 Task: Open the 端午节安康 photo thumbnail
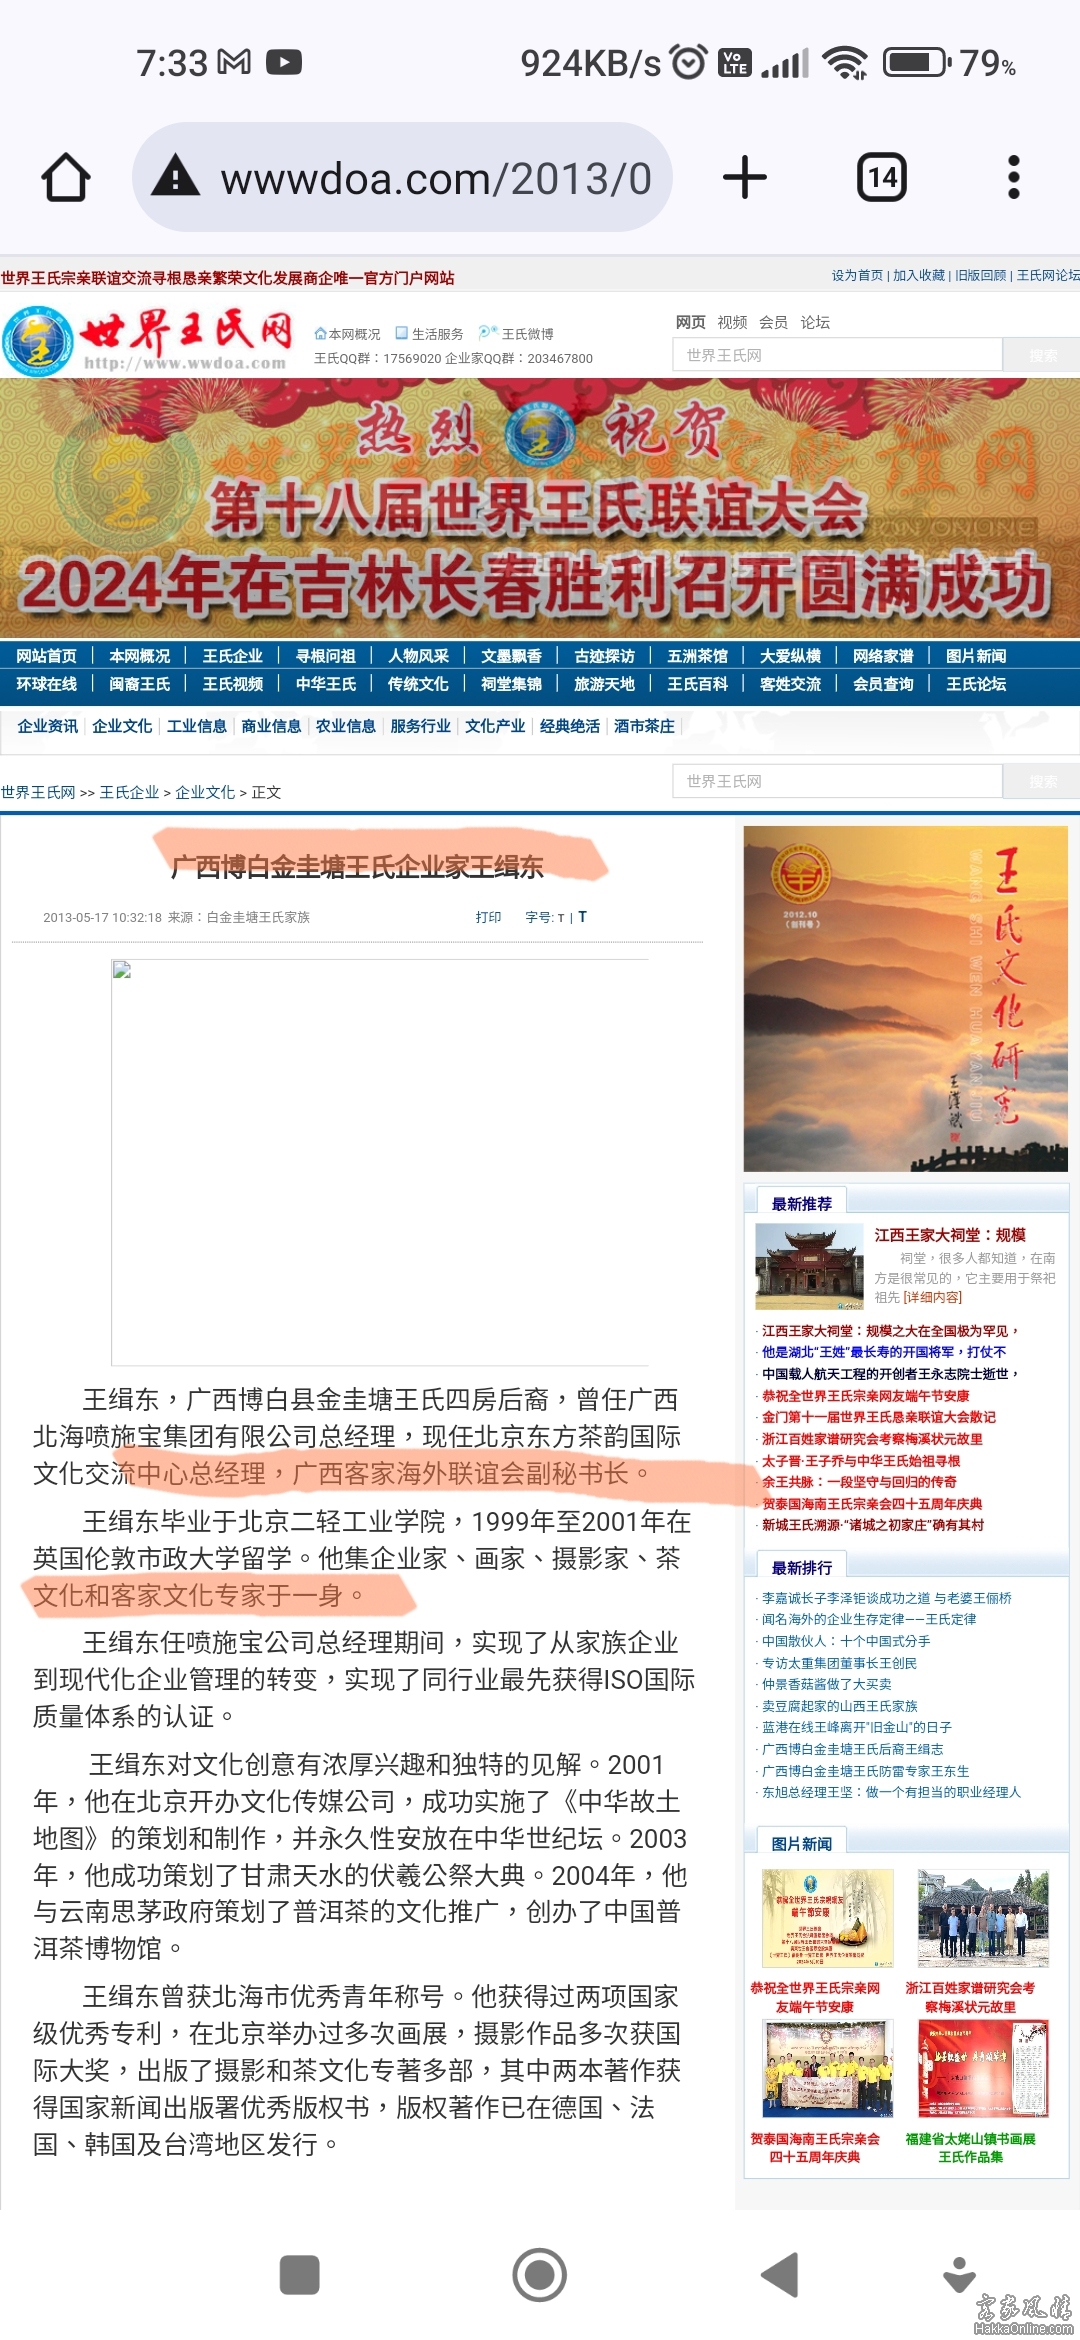click(827, 1919)
